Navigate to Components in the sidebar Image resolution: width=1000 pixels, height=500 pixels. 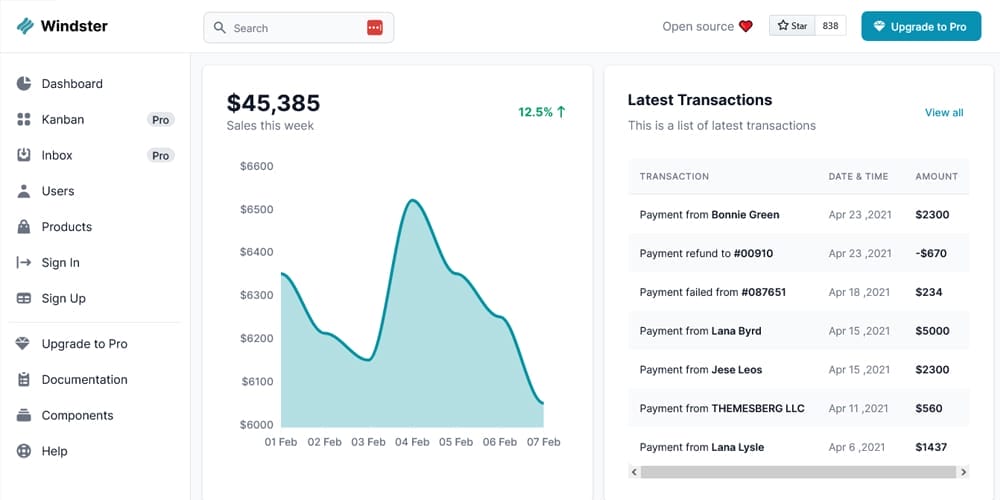77,416
